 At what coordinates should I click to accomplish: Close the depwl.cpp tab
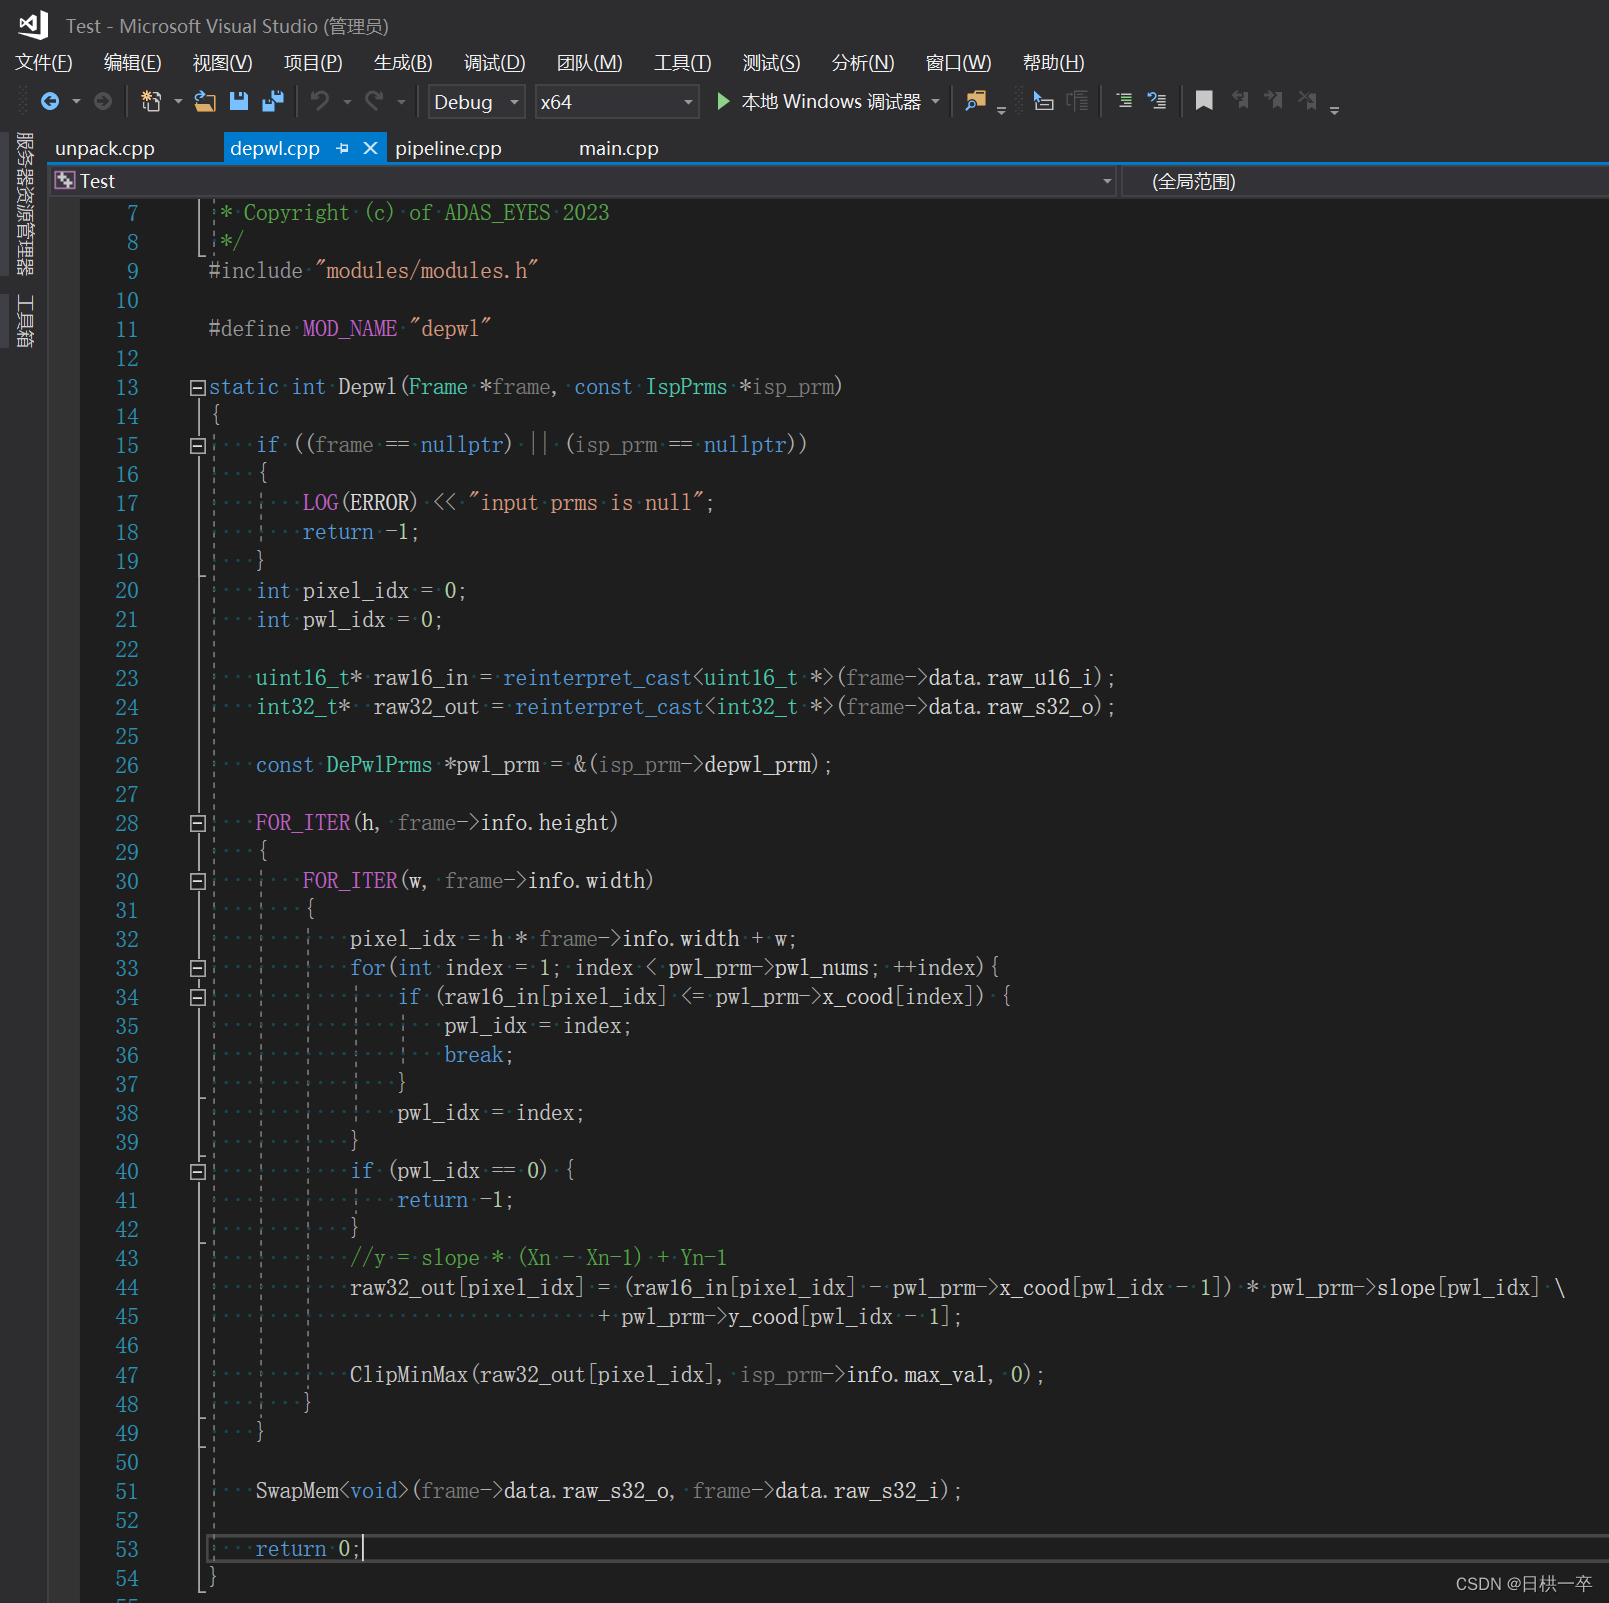(370, 148)
